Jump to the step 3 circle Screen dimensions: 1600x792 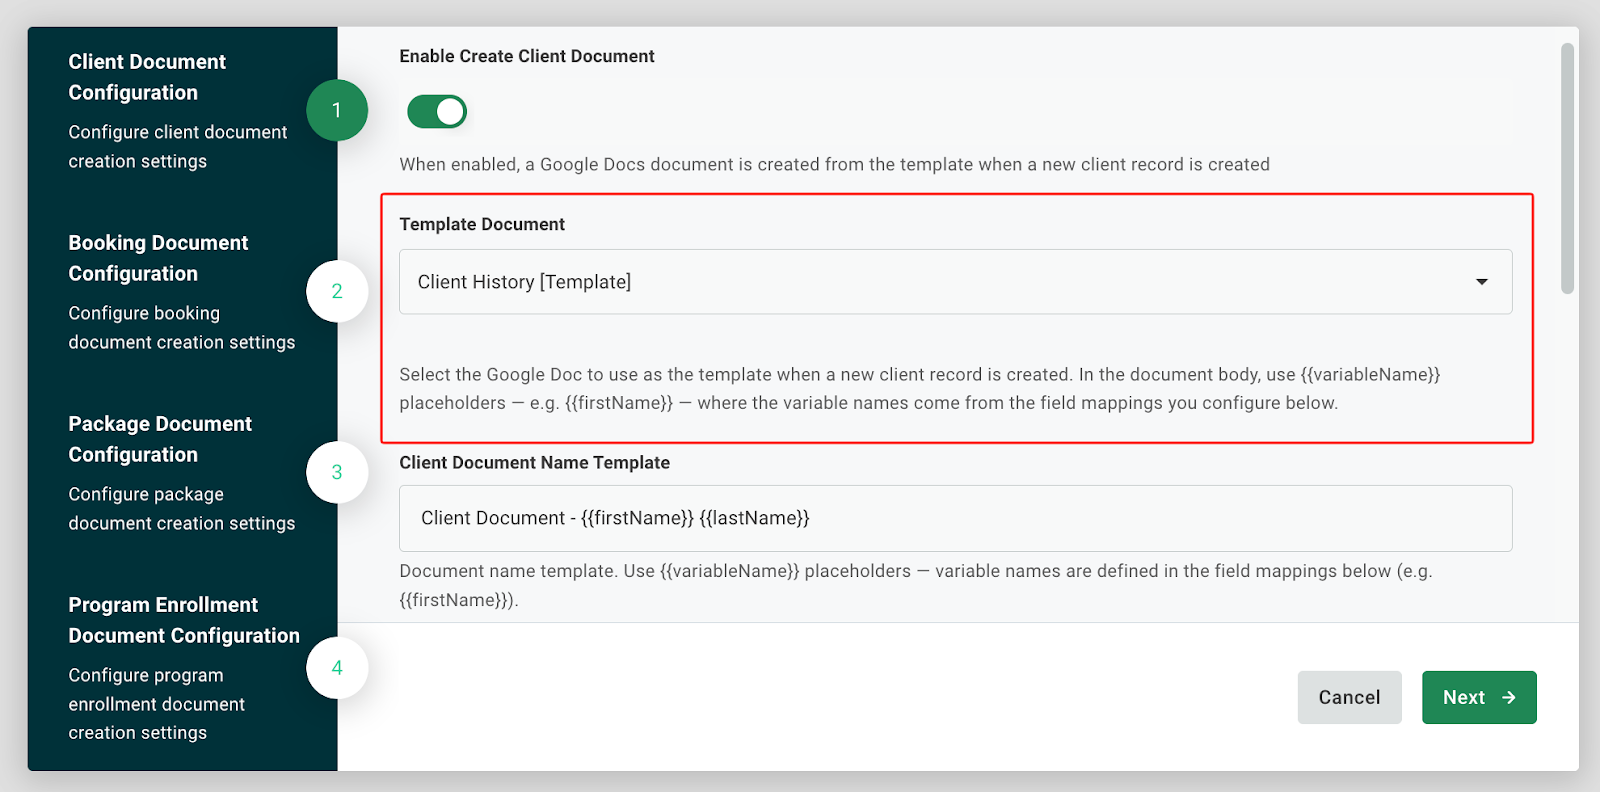pos(337,472)
